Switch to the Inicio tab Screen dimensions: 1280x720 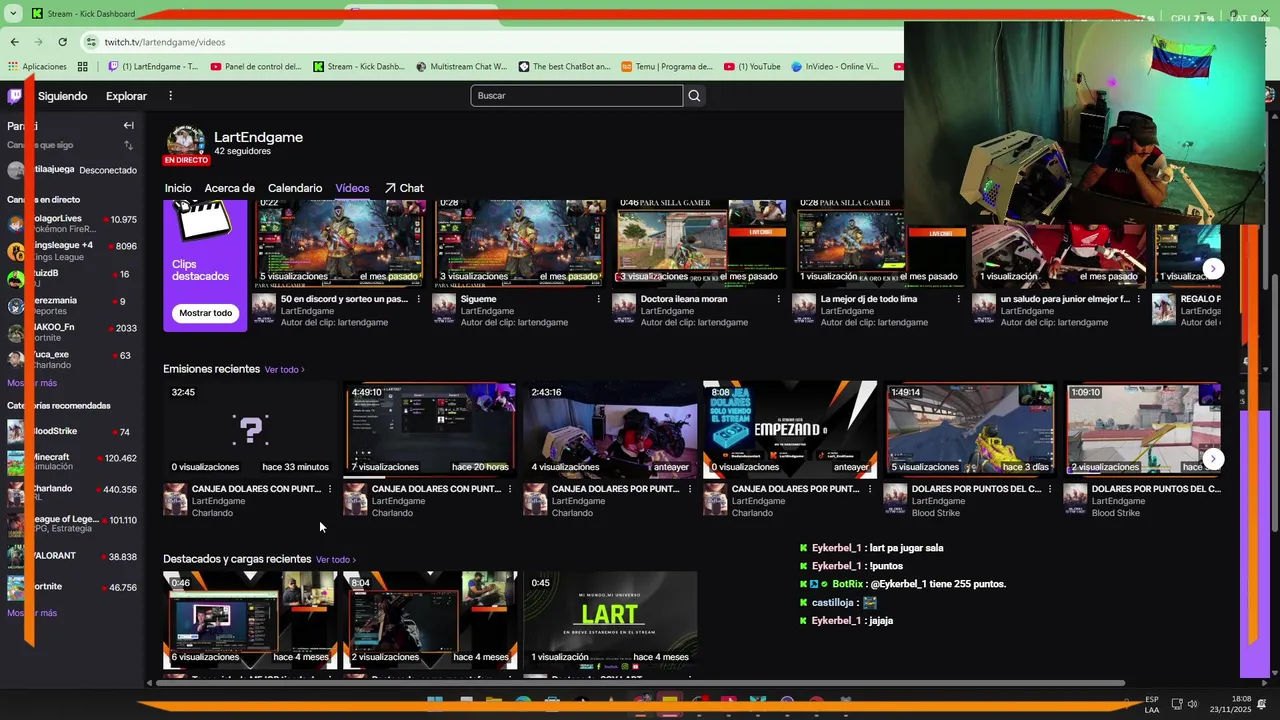pos(178,188)
